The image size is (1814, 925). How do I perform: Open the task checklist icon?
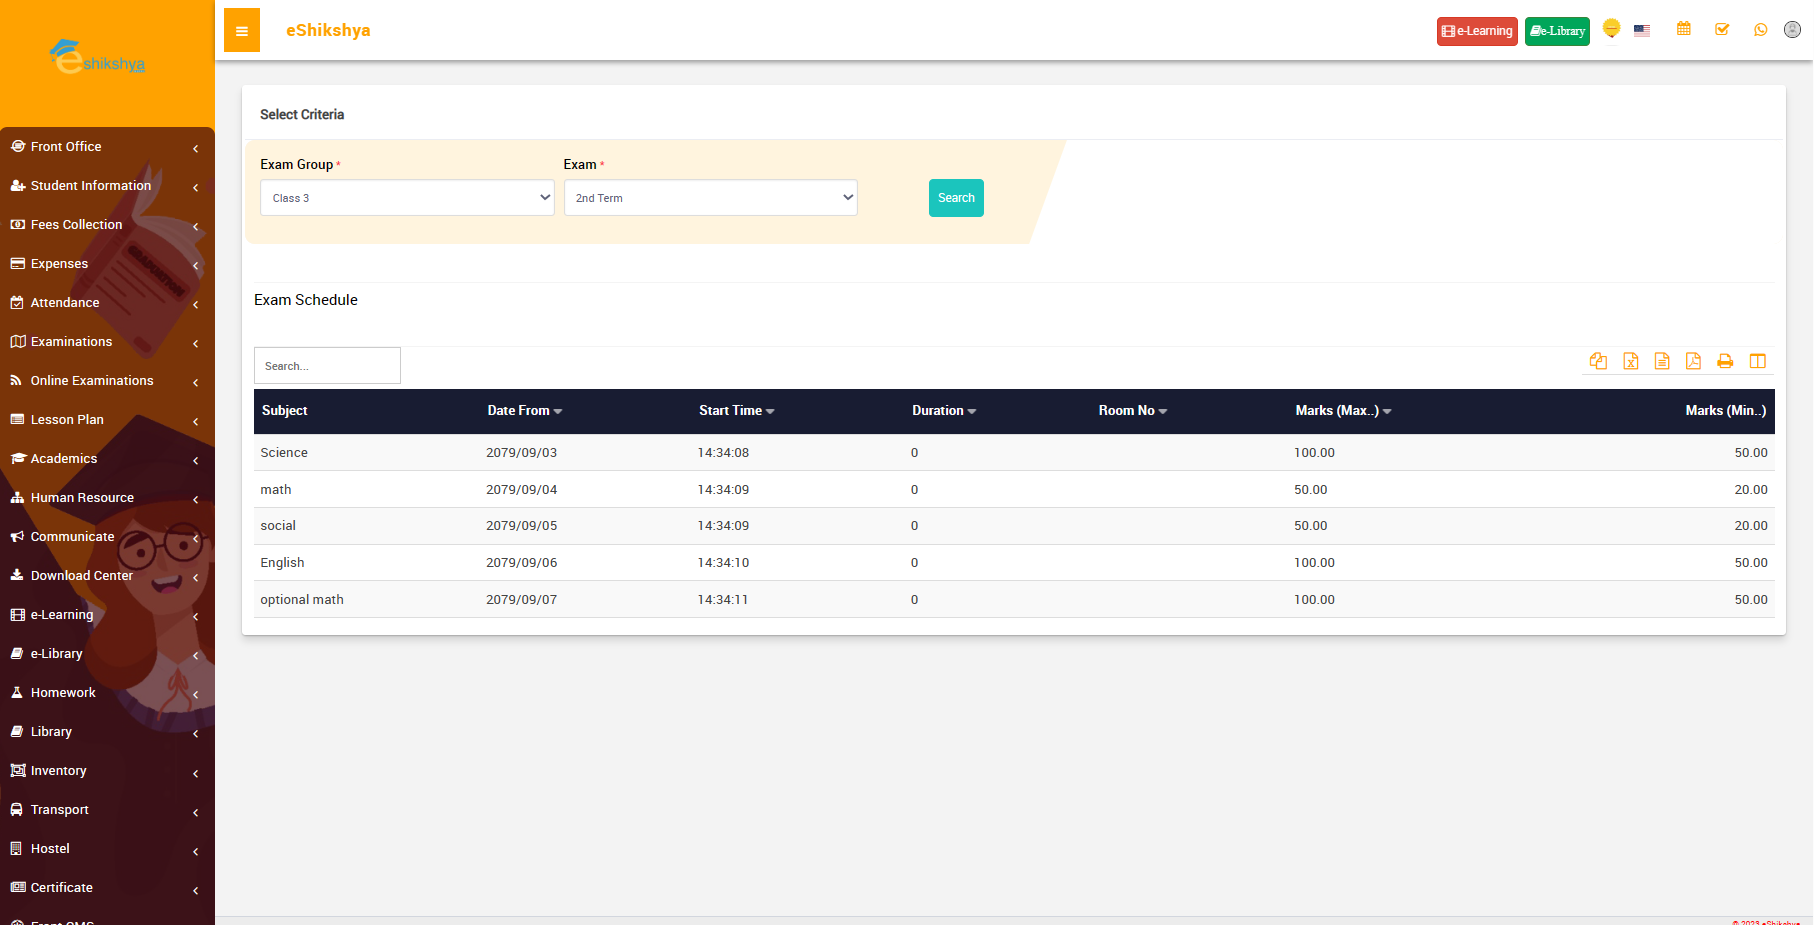[1722, 29]
